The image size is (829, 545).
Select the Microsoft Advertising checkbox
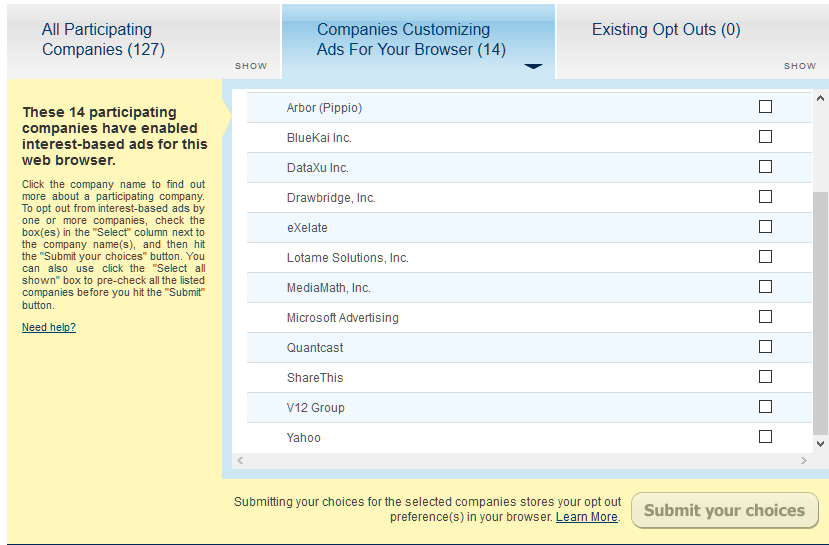765,317
